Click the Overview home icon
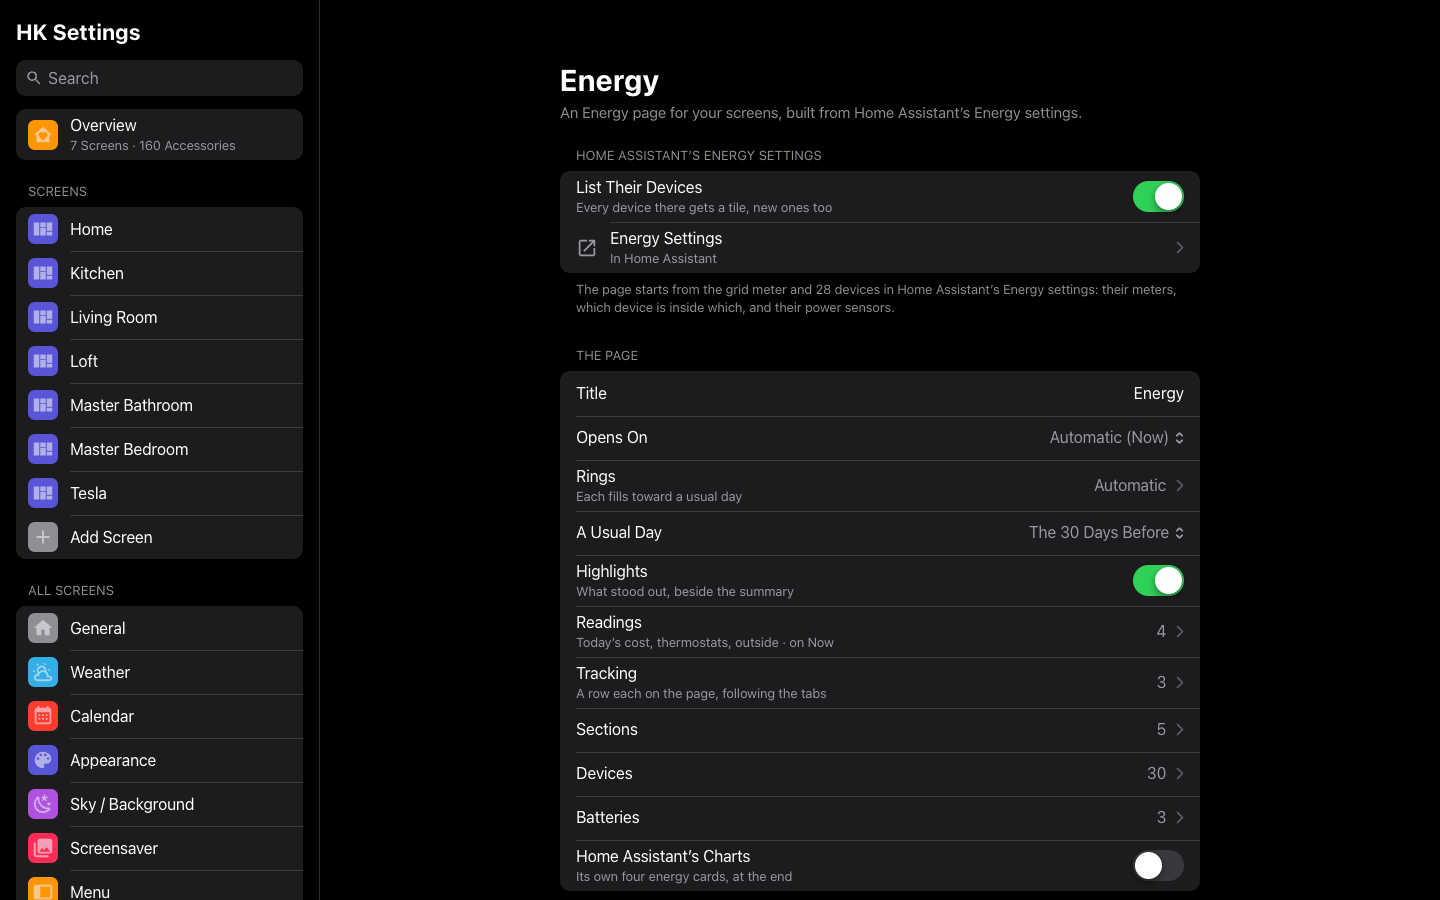 (x=43, y=134)
